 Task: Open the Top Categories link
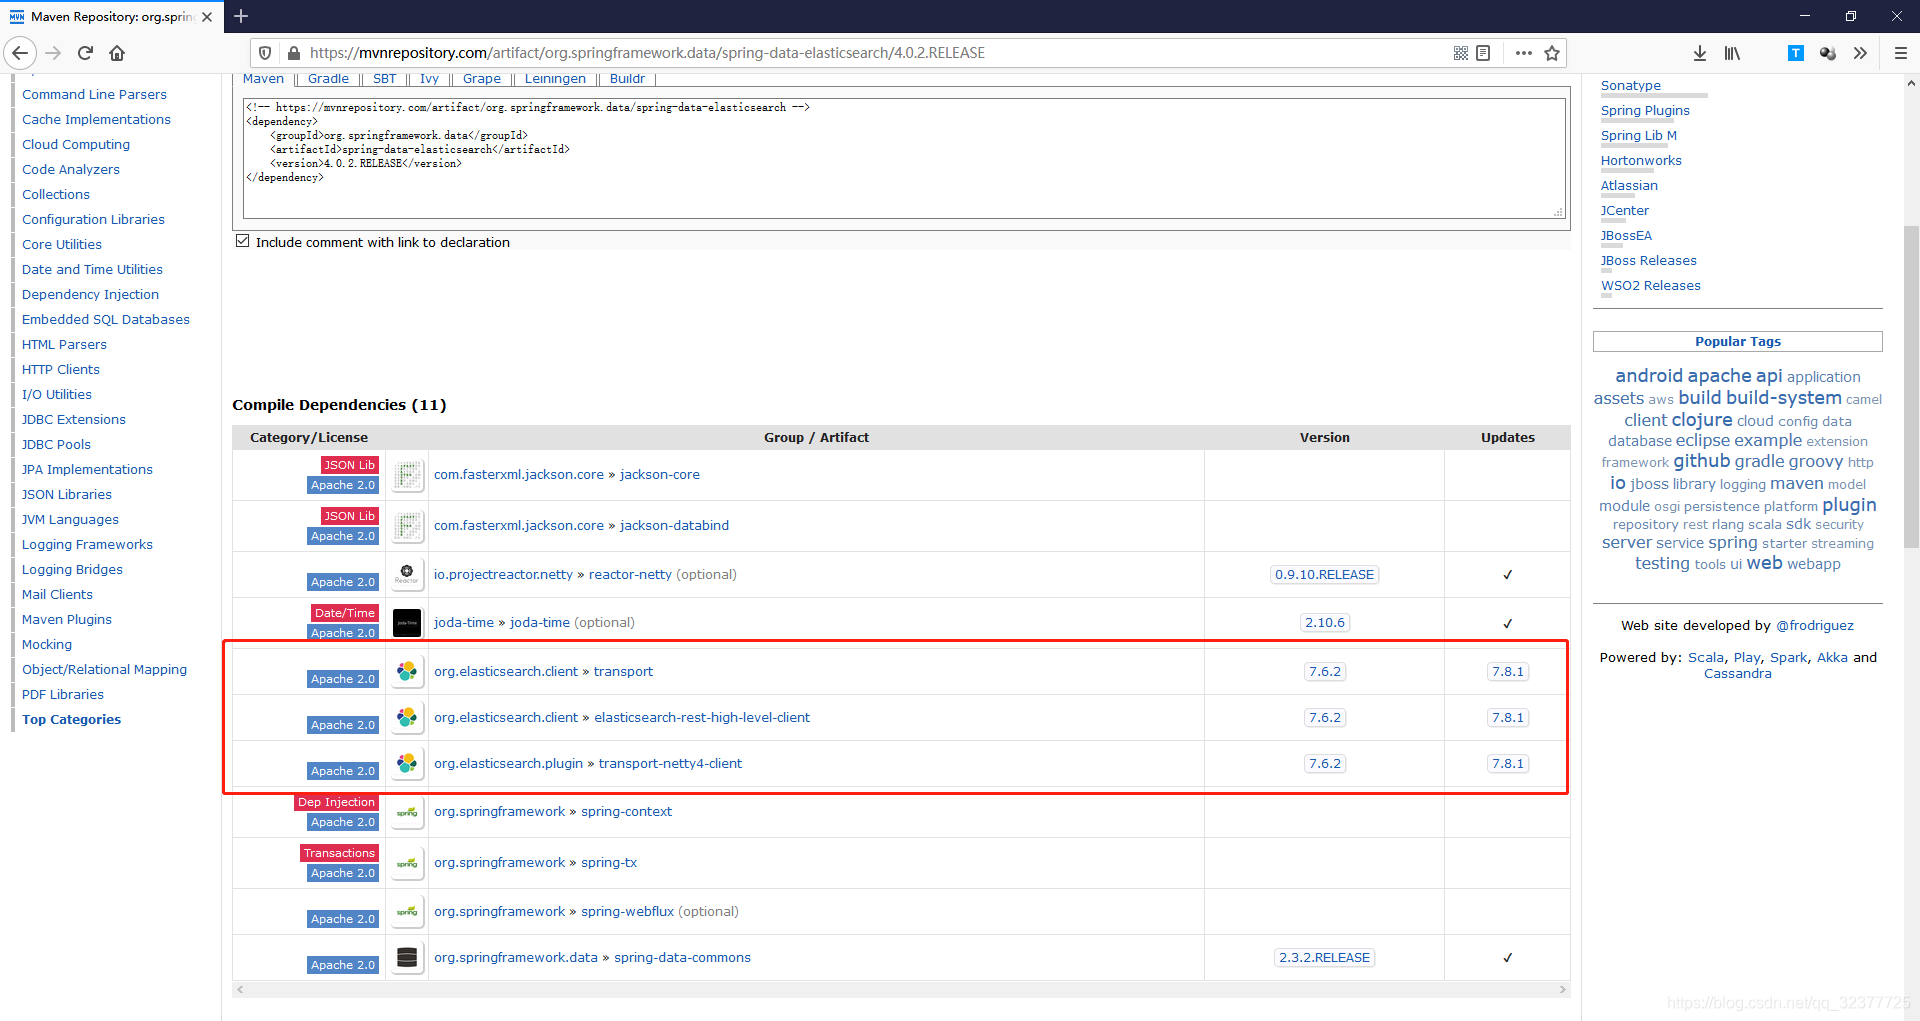(x=71, y=719)
